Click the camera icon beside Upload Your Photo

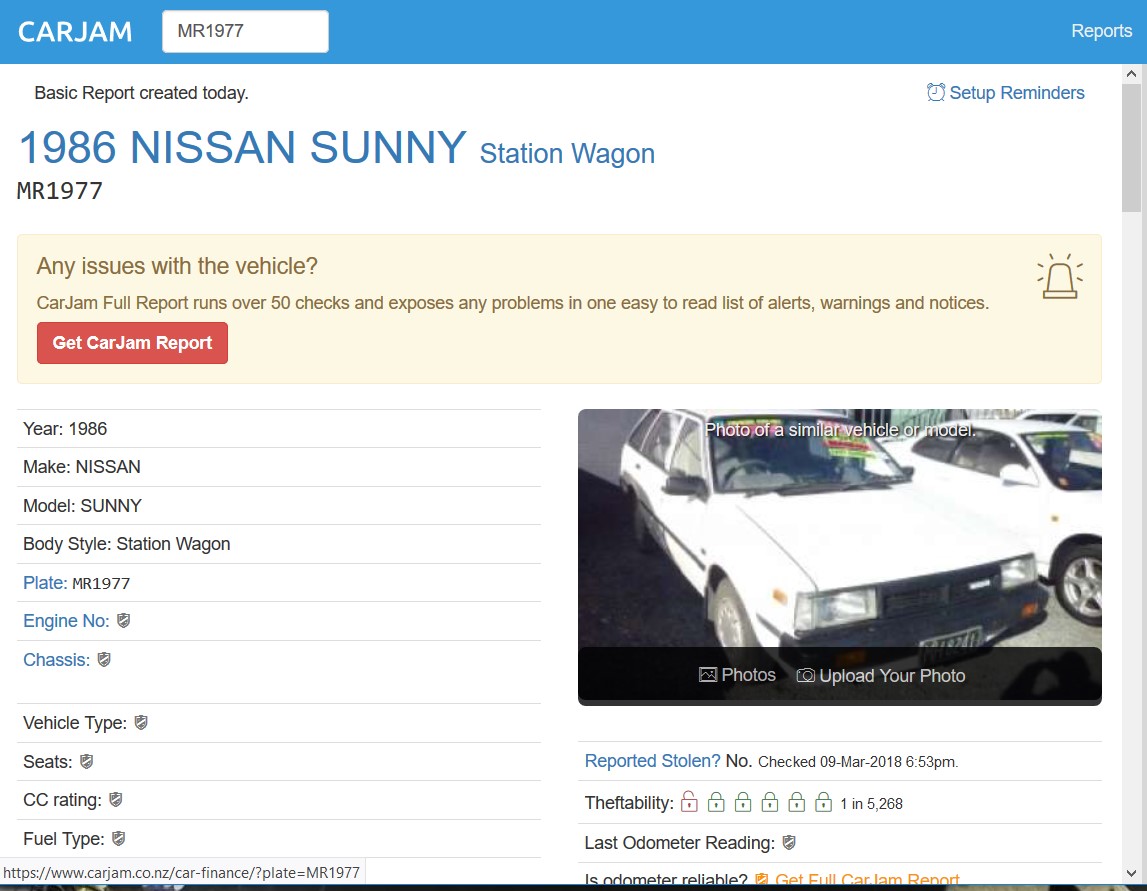click(805, 675)
